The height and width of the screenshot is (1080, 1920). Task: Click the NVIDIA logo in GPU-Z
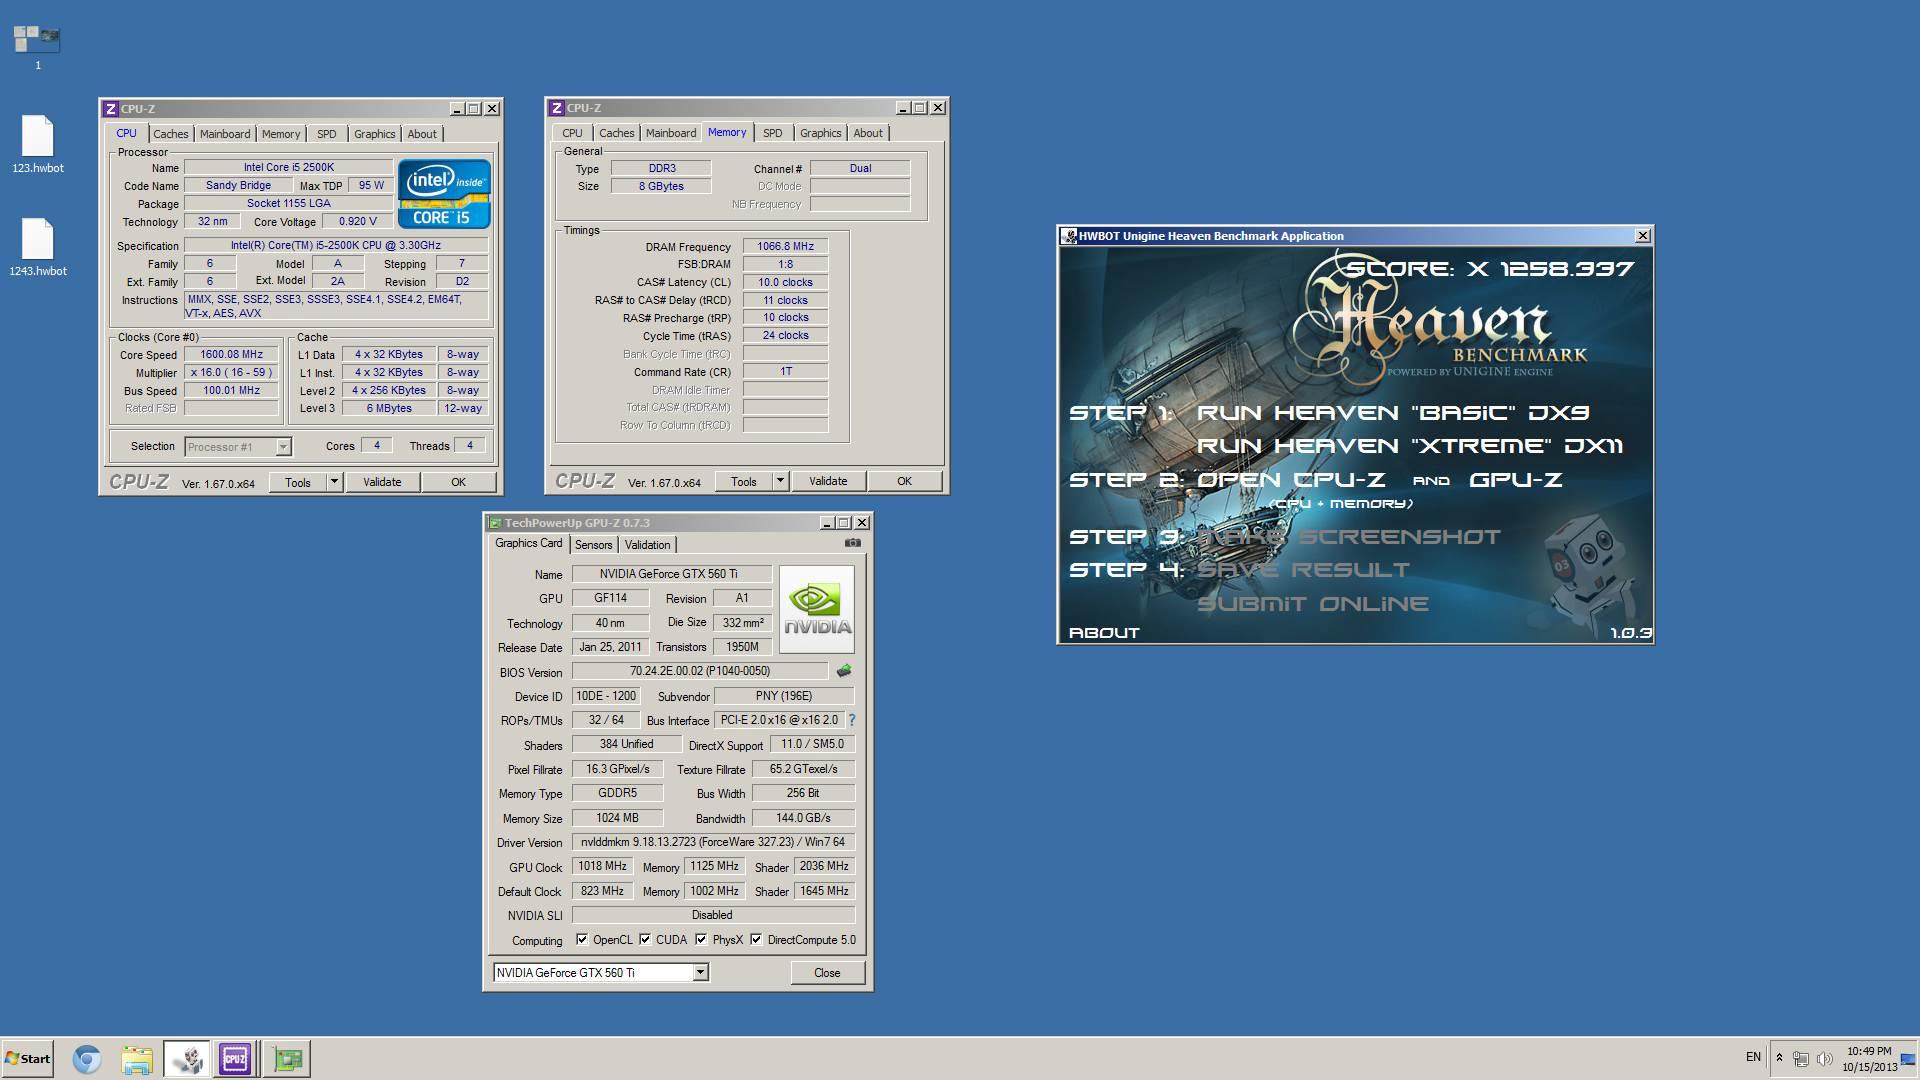[817, 610]
